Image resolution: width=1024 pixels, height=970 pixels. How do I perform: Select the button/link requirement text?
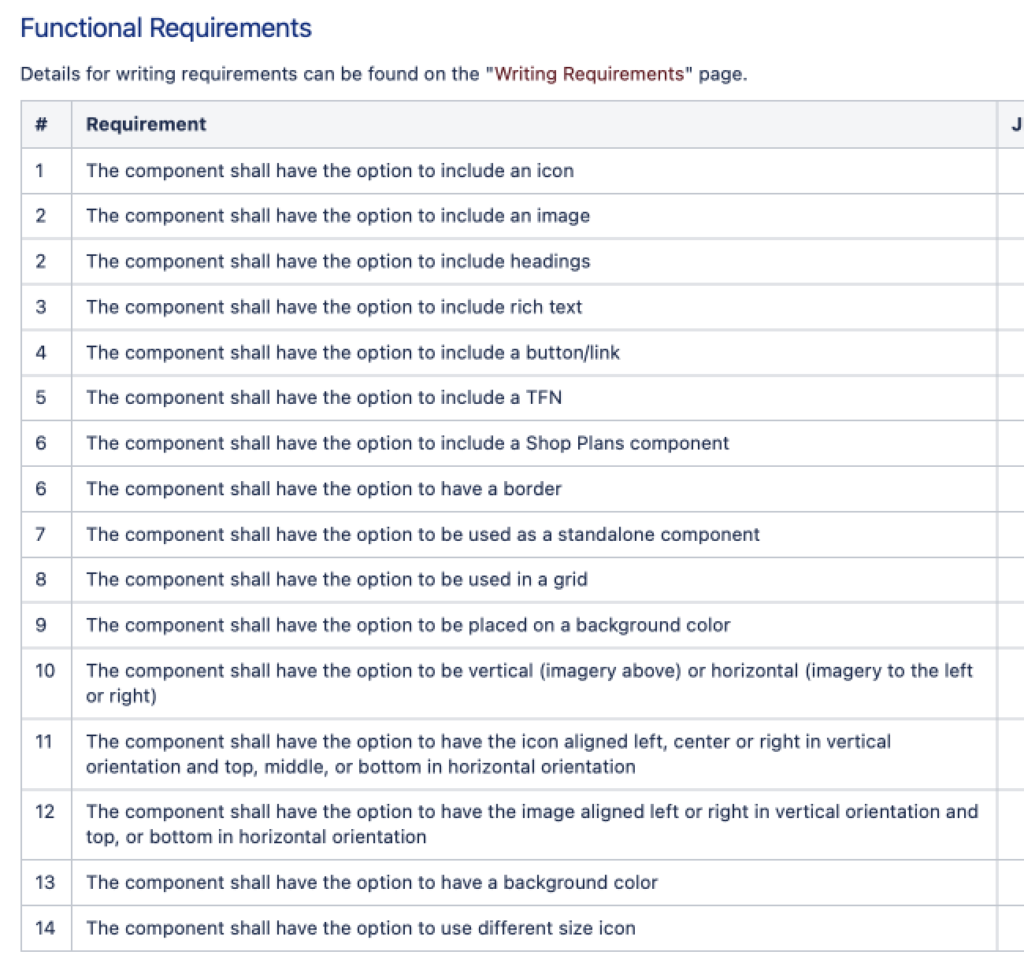pyautogui.click(x=353, y=353)
